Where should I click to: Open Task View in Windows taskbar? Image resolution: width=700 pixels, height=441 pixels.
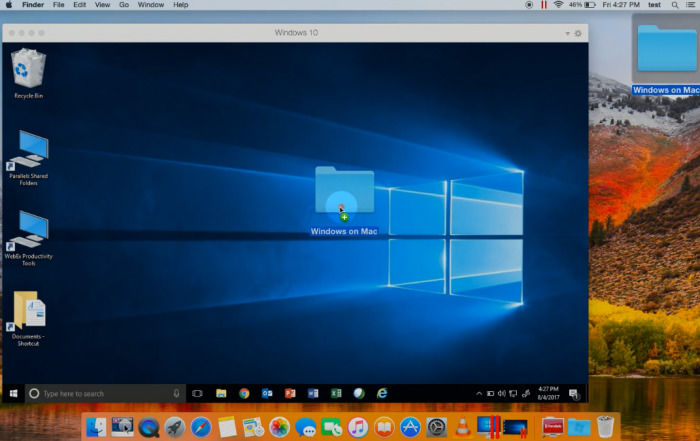[x=197, y=393]
